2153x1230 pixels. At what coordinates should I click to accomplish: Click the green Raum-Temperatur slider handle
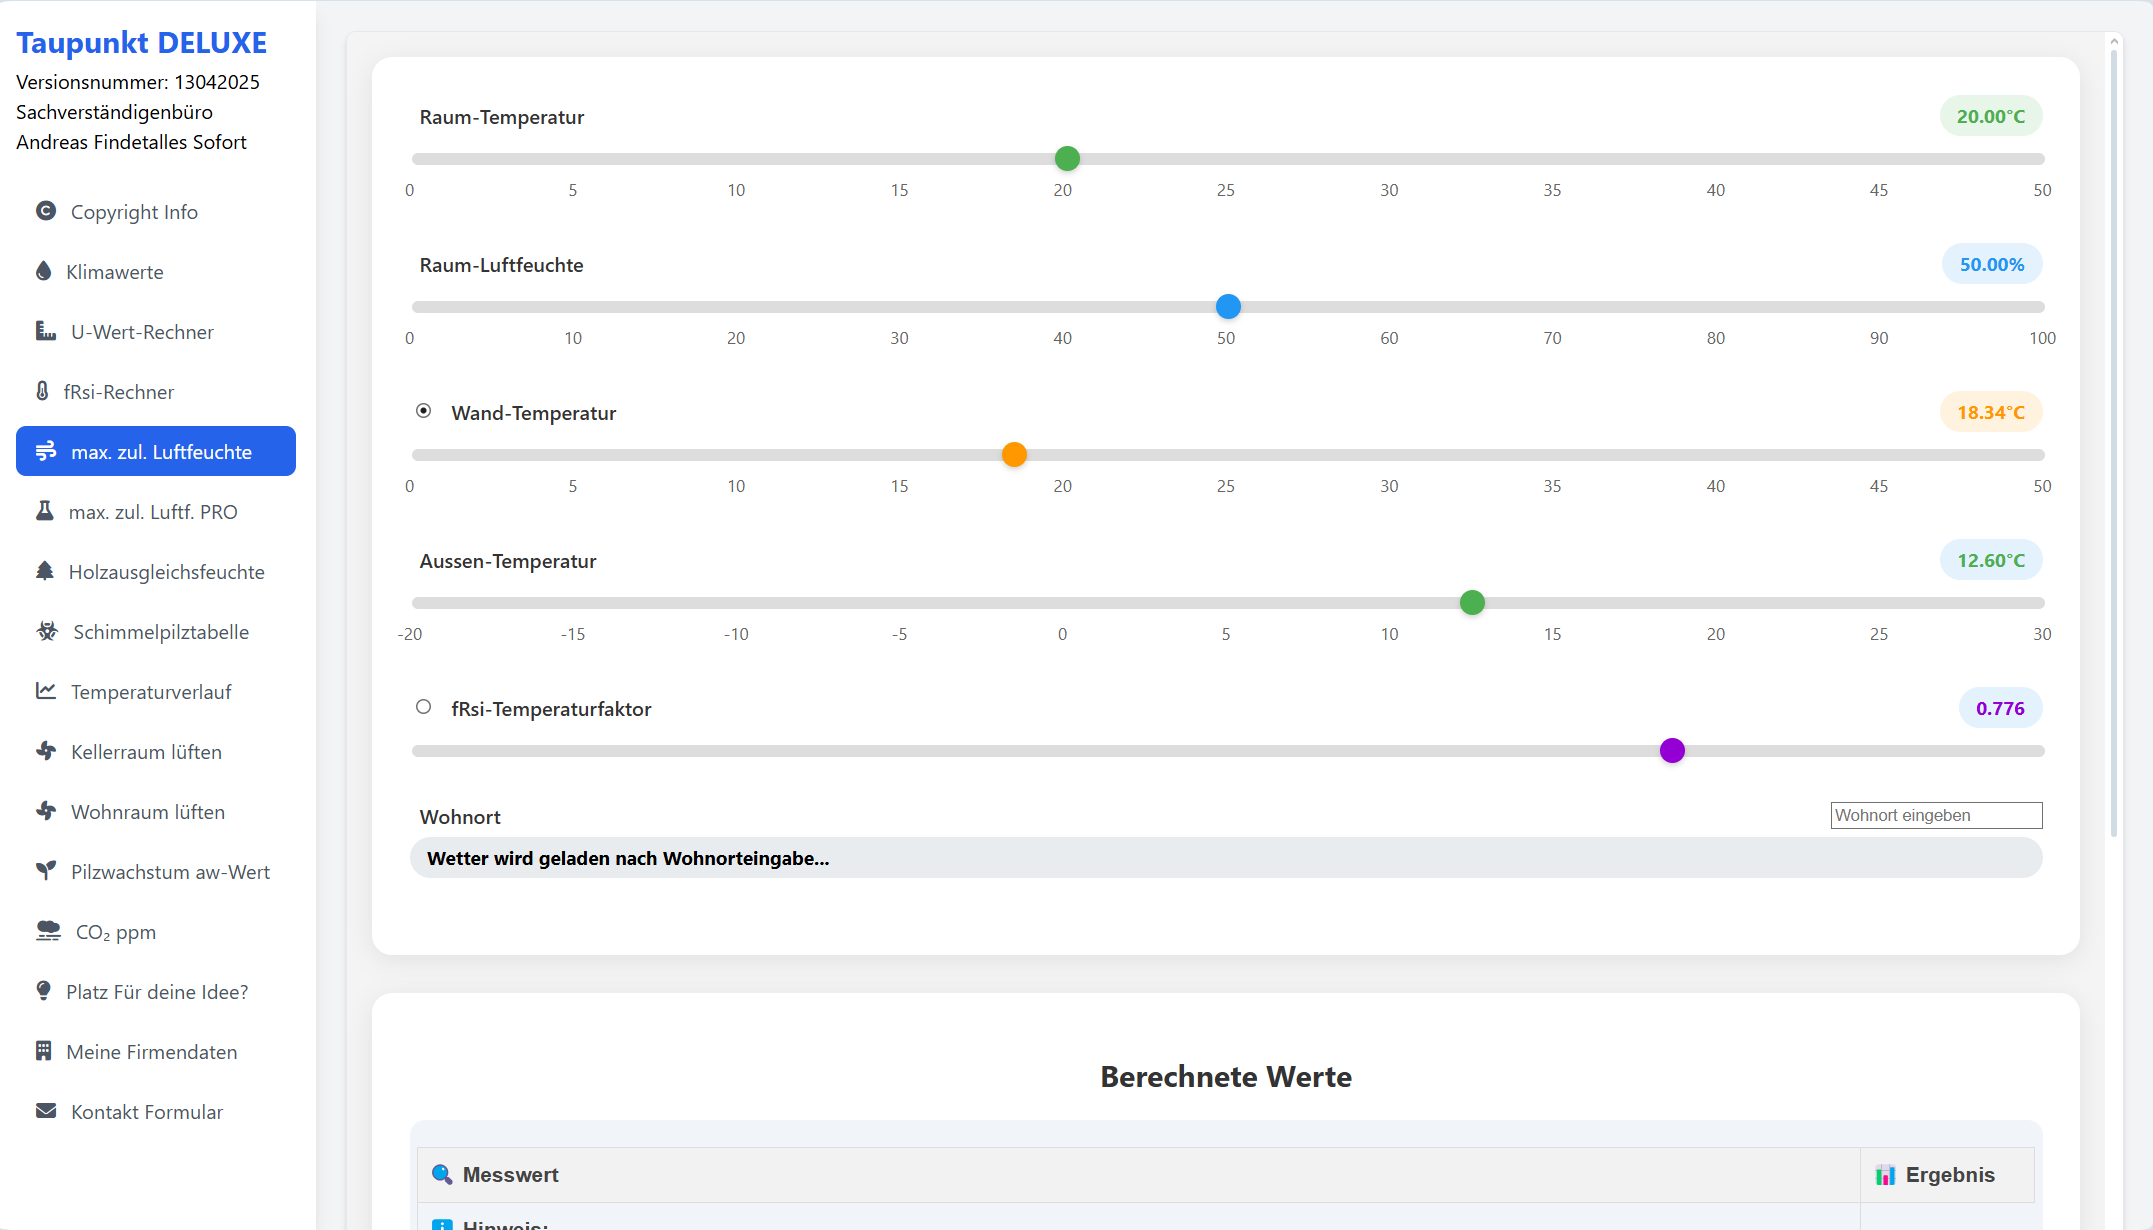[1067, 158]
